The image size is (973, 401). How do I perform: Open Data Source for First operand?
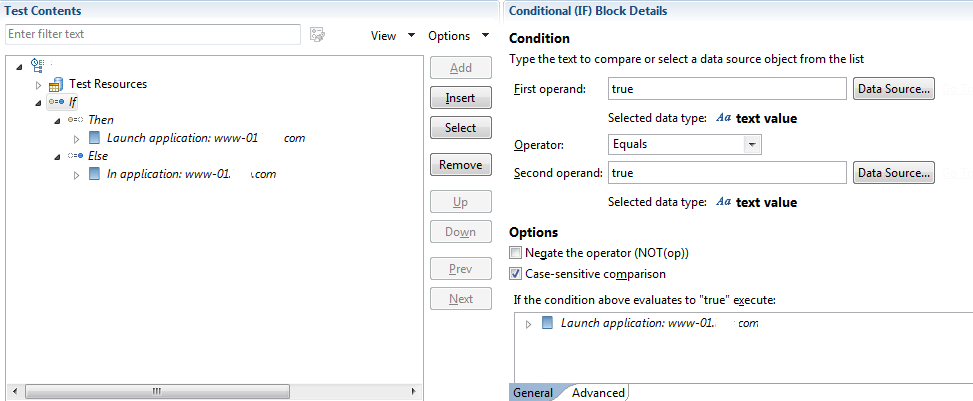click(894, 88)
